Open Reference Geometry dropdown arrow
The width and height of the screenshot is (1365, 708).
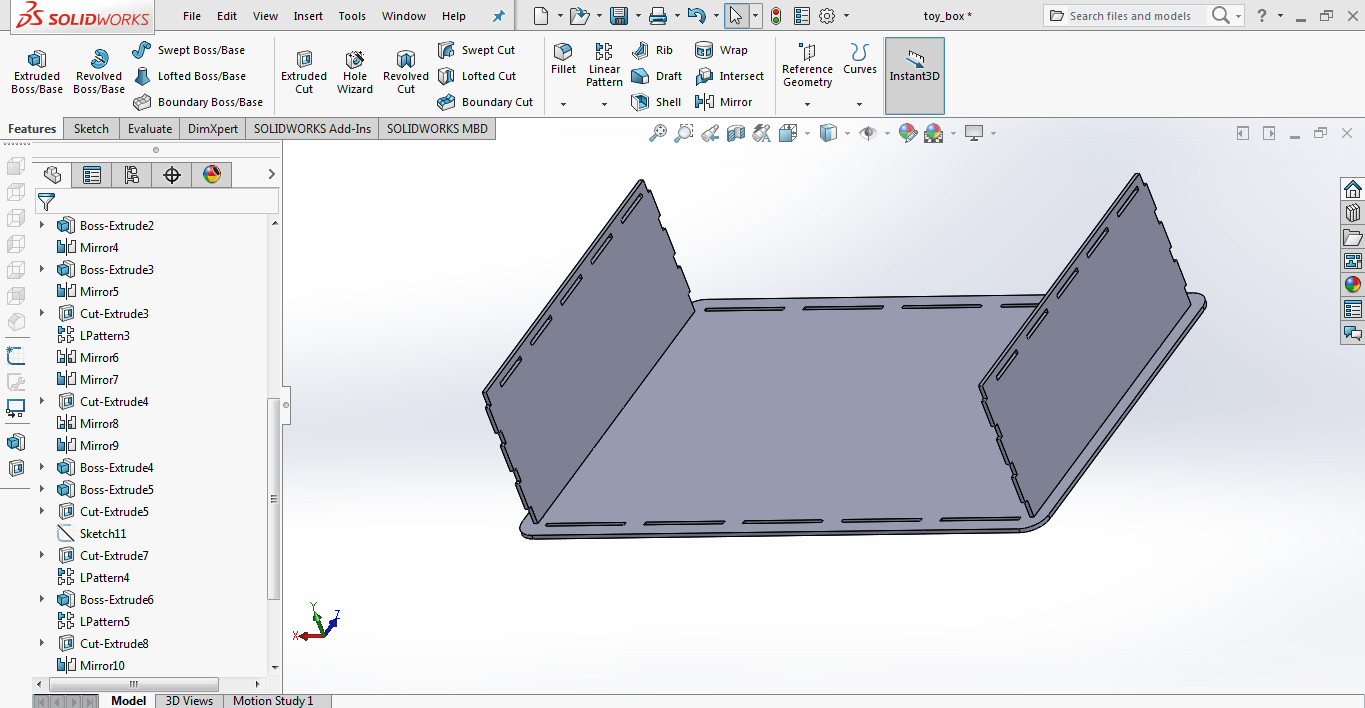(x=807, y=104)
